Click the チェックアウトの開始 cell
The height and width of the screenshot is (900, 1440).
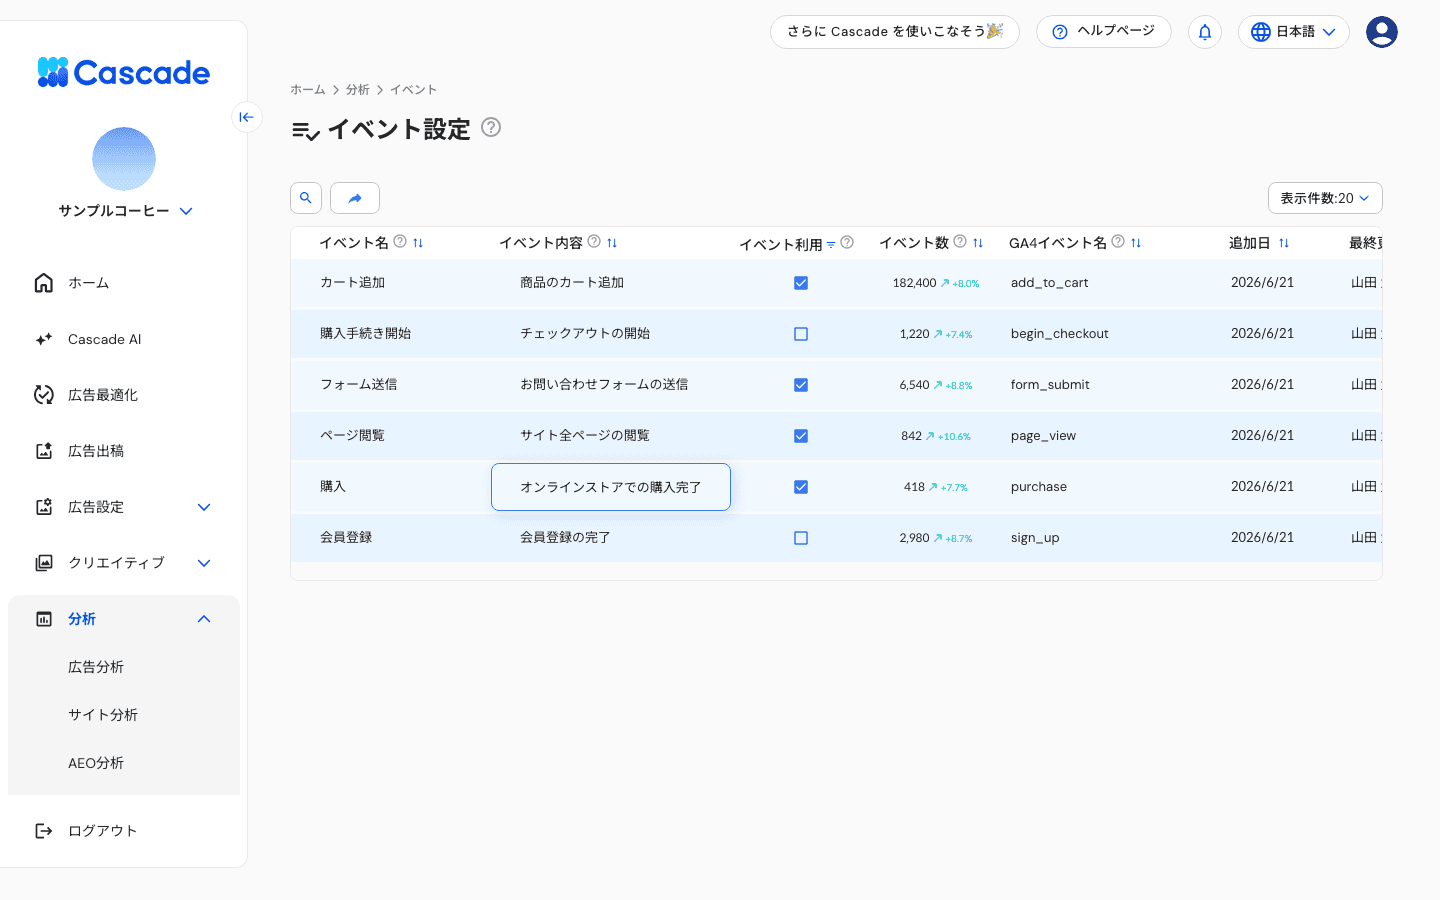[585, 334]
